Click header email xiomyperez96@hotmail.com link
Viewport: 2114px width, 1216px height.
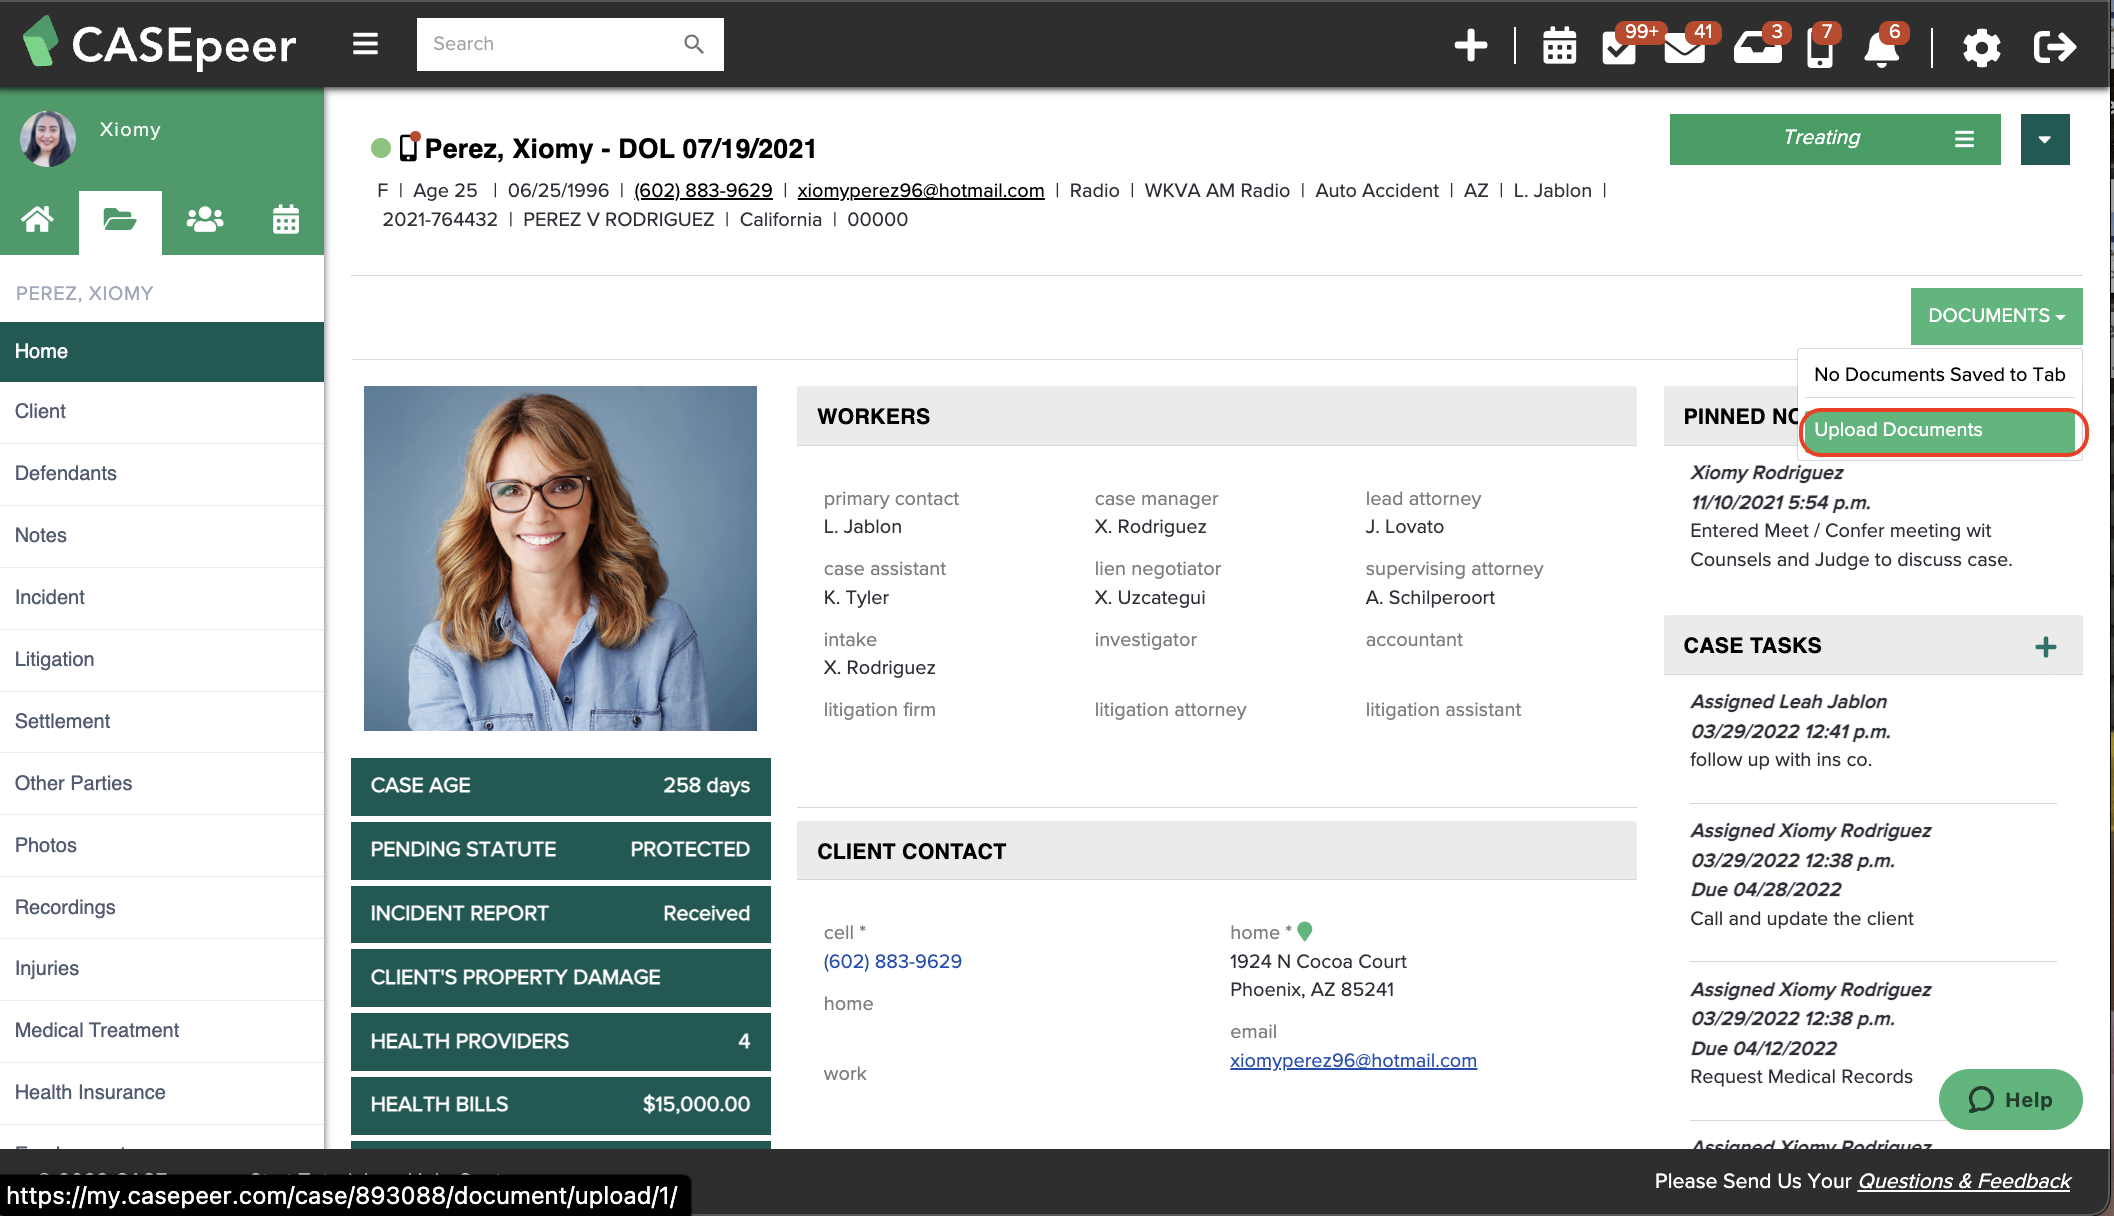[x=920, y=191]
